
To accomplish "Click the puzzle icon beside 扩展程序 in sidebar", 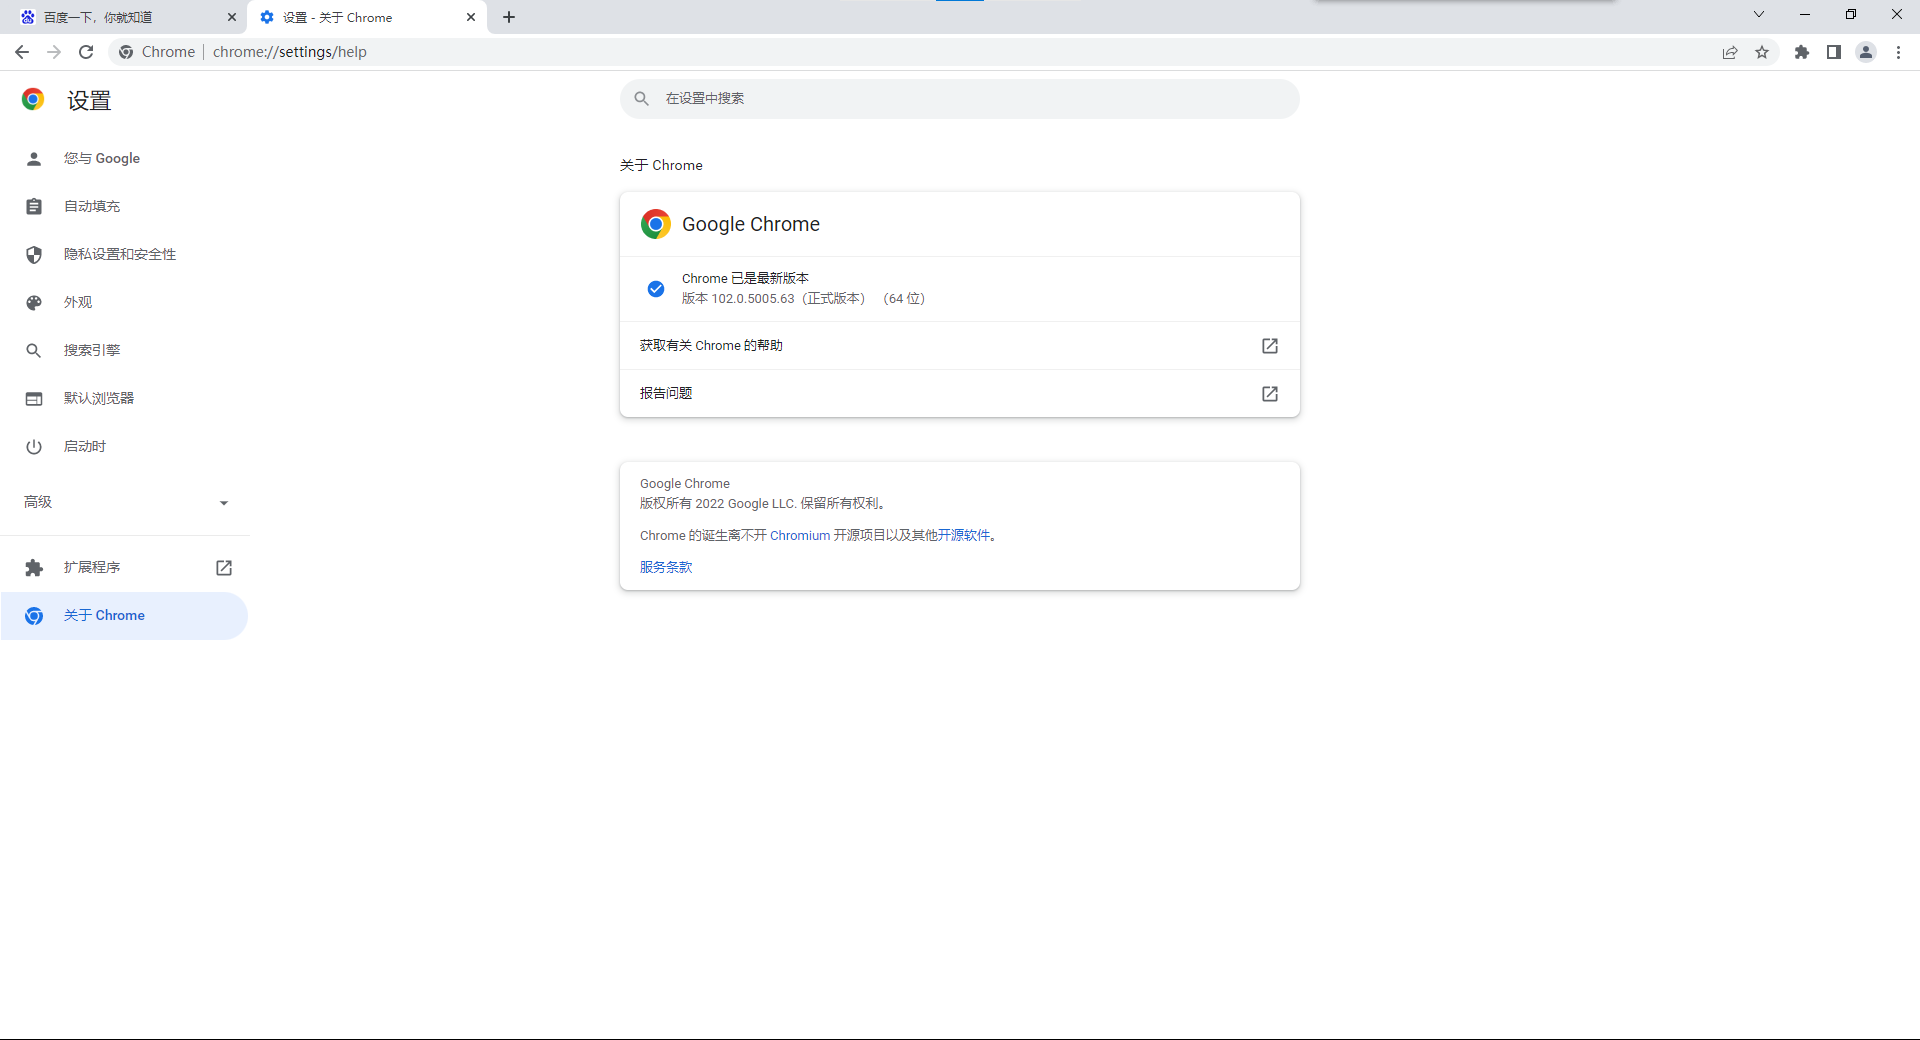I will (34, 568).
